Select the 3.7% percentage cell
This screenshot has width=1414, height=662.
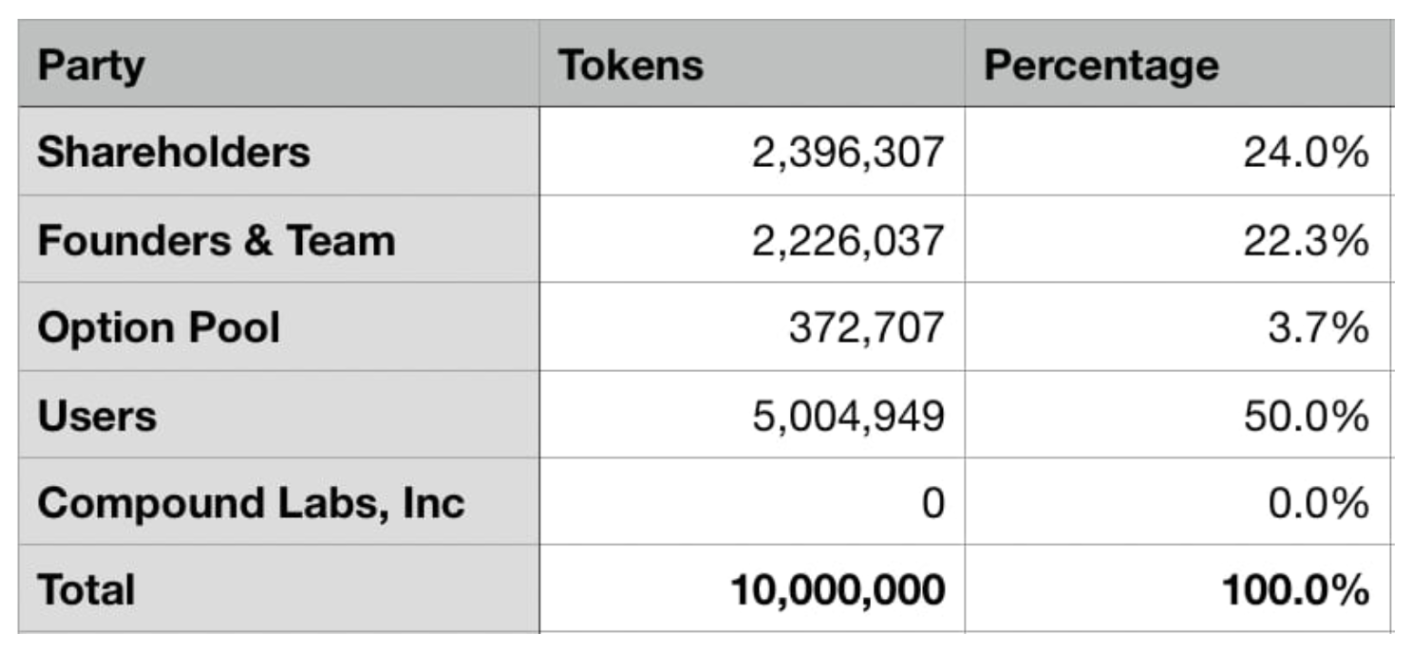(x=1178, y=327)
